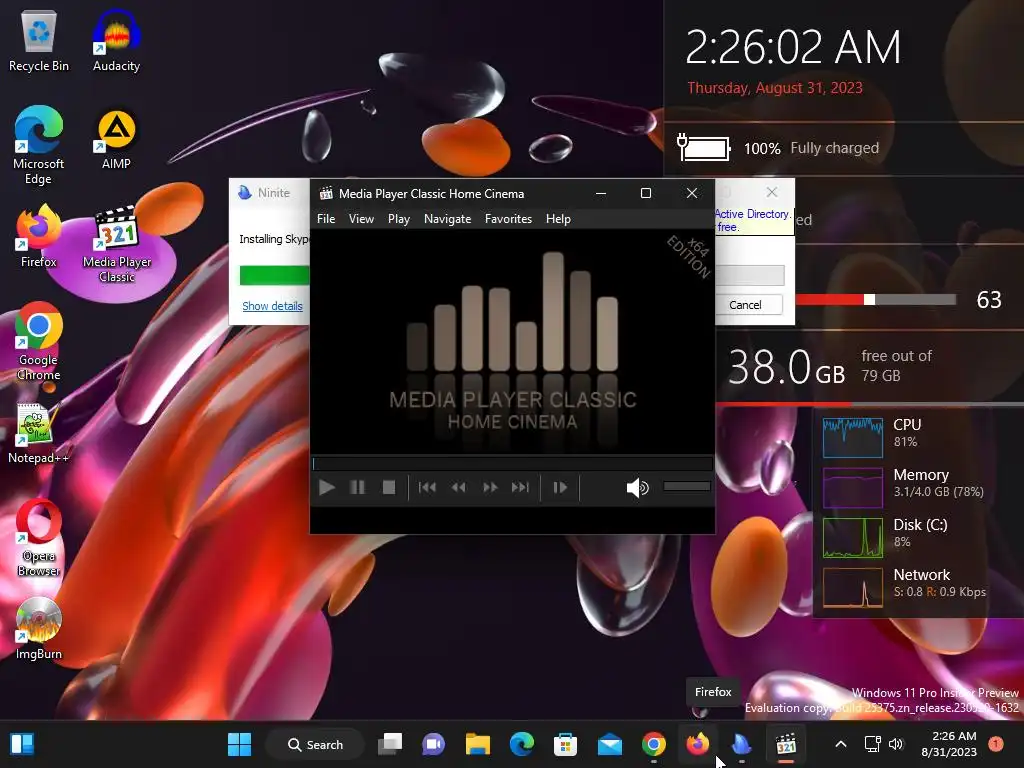Open Task View from taskbar
Image resolution: width=1024 pixels, height=768 pixels.
(x=391, y=744)
